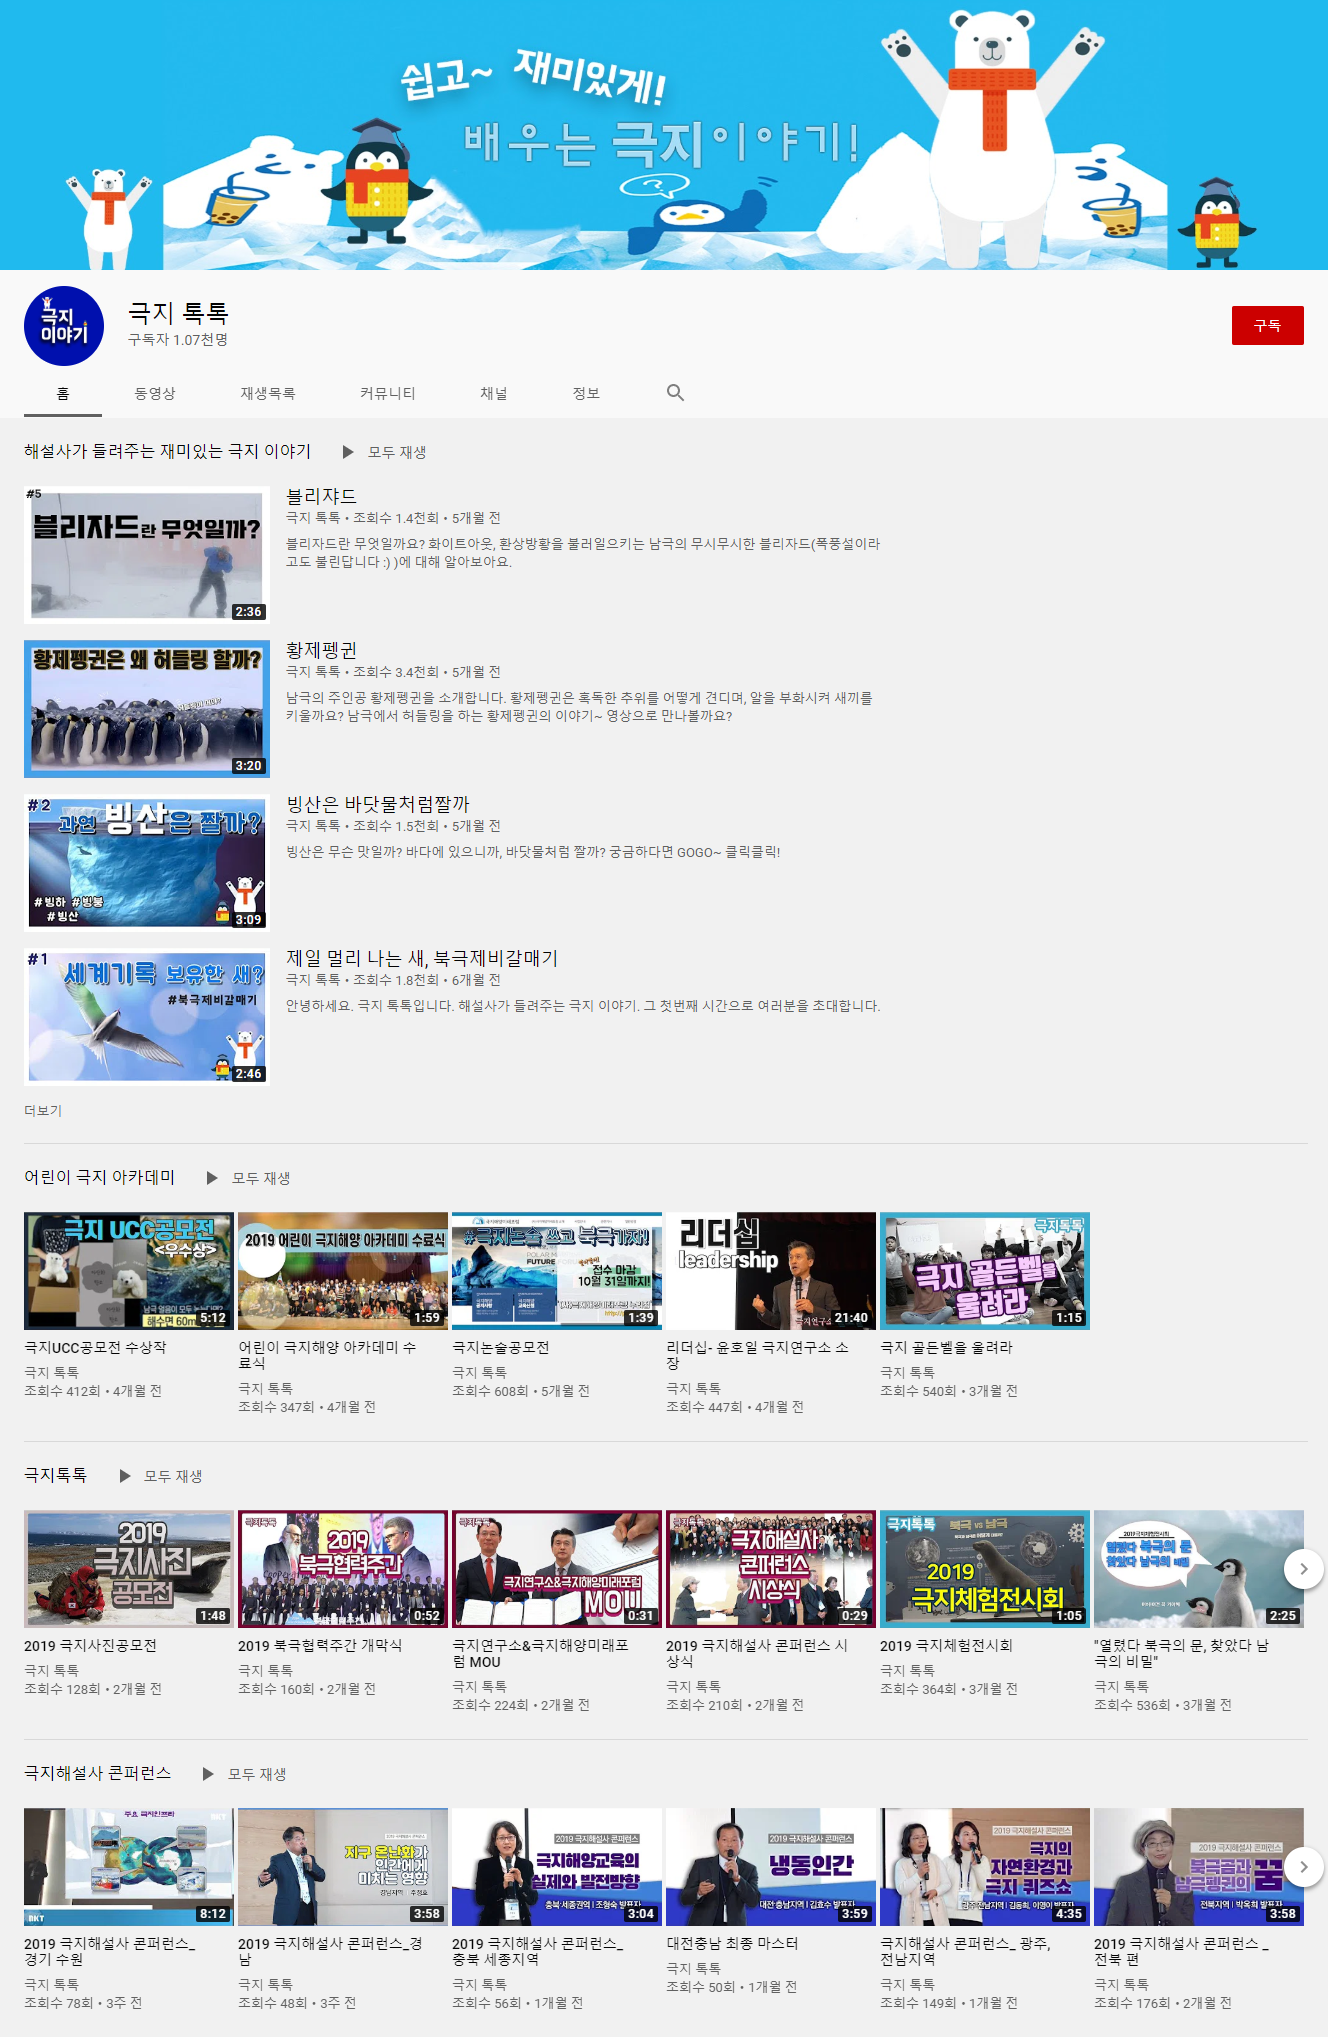Click the channel search magnifier icon
The height and width of the screenshot is (2037, 1328).
tap(675, 393)
